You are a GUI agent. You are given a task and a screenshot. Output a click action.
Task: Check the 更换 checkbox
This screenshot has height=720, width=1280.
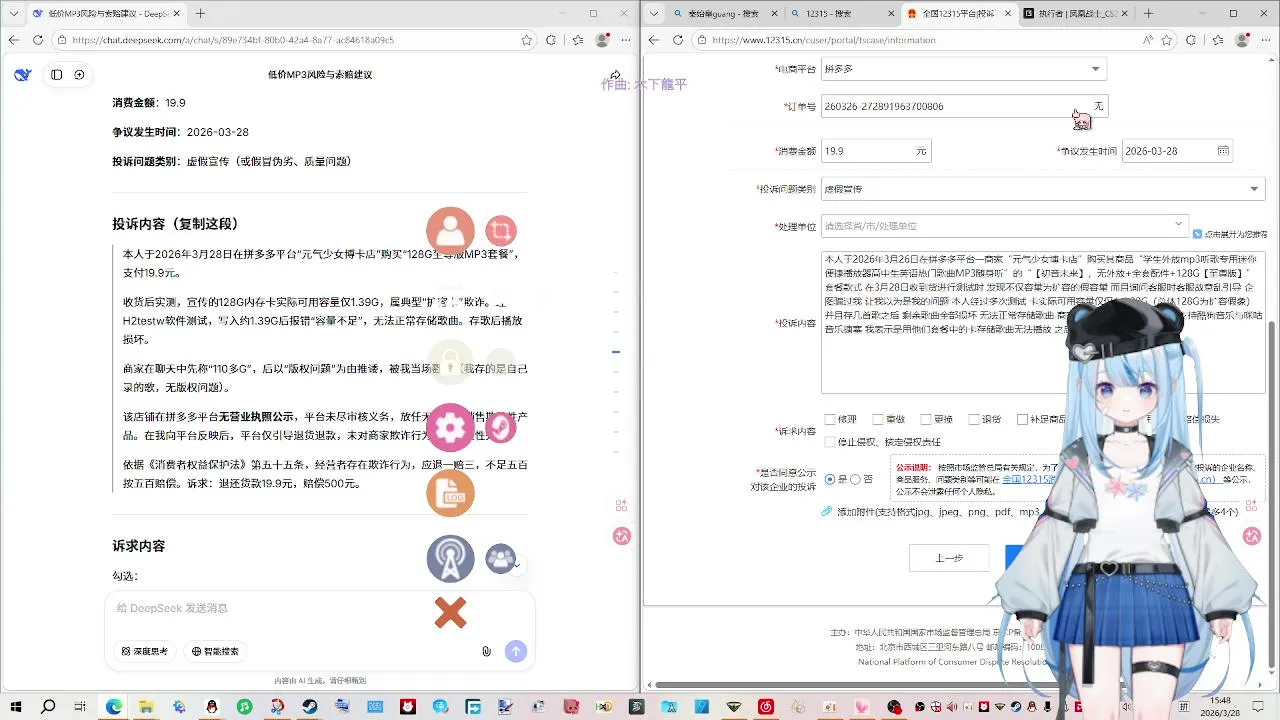(x=925, y=420)
